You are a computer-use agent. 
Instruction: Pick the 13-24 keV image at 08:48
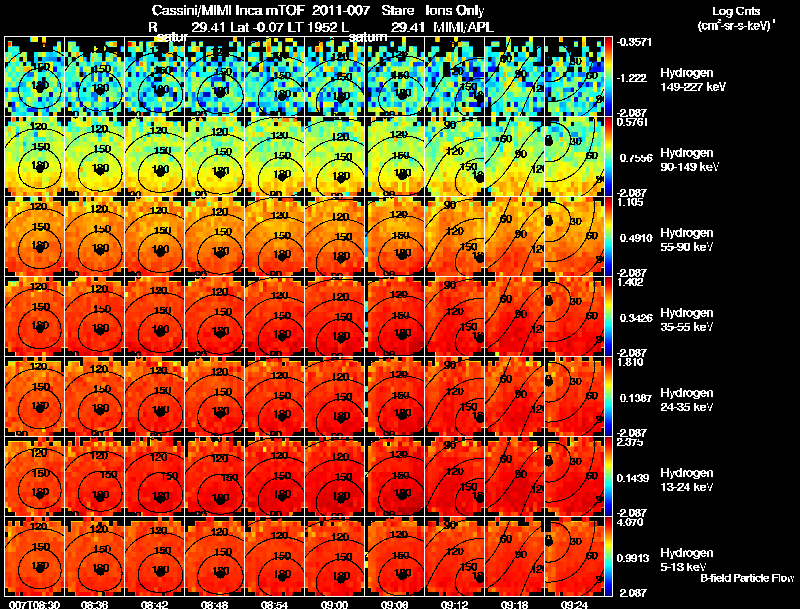[215, 476]
